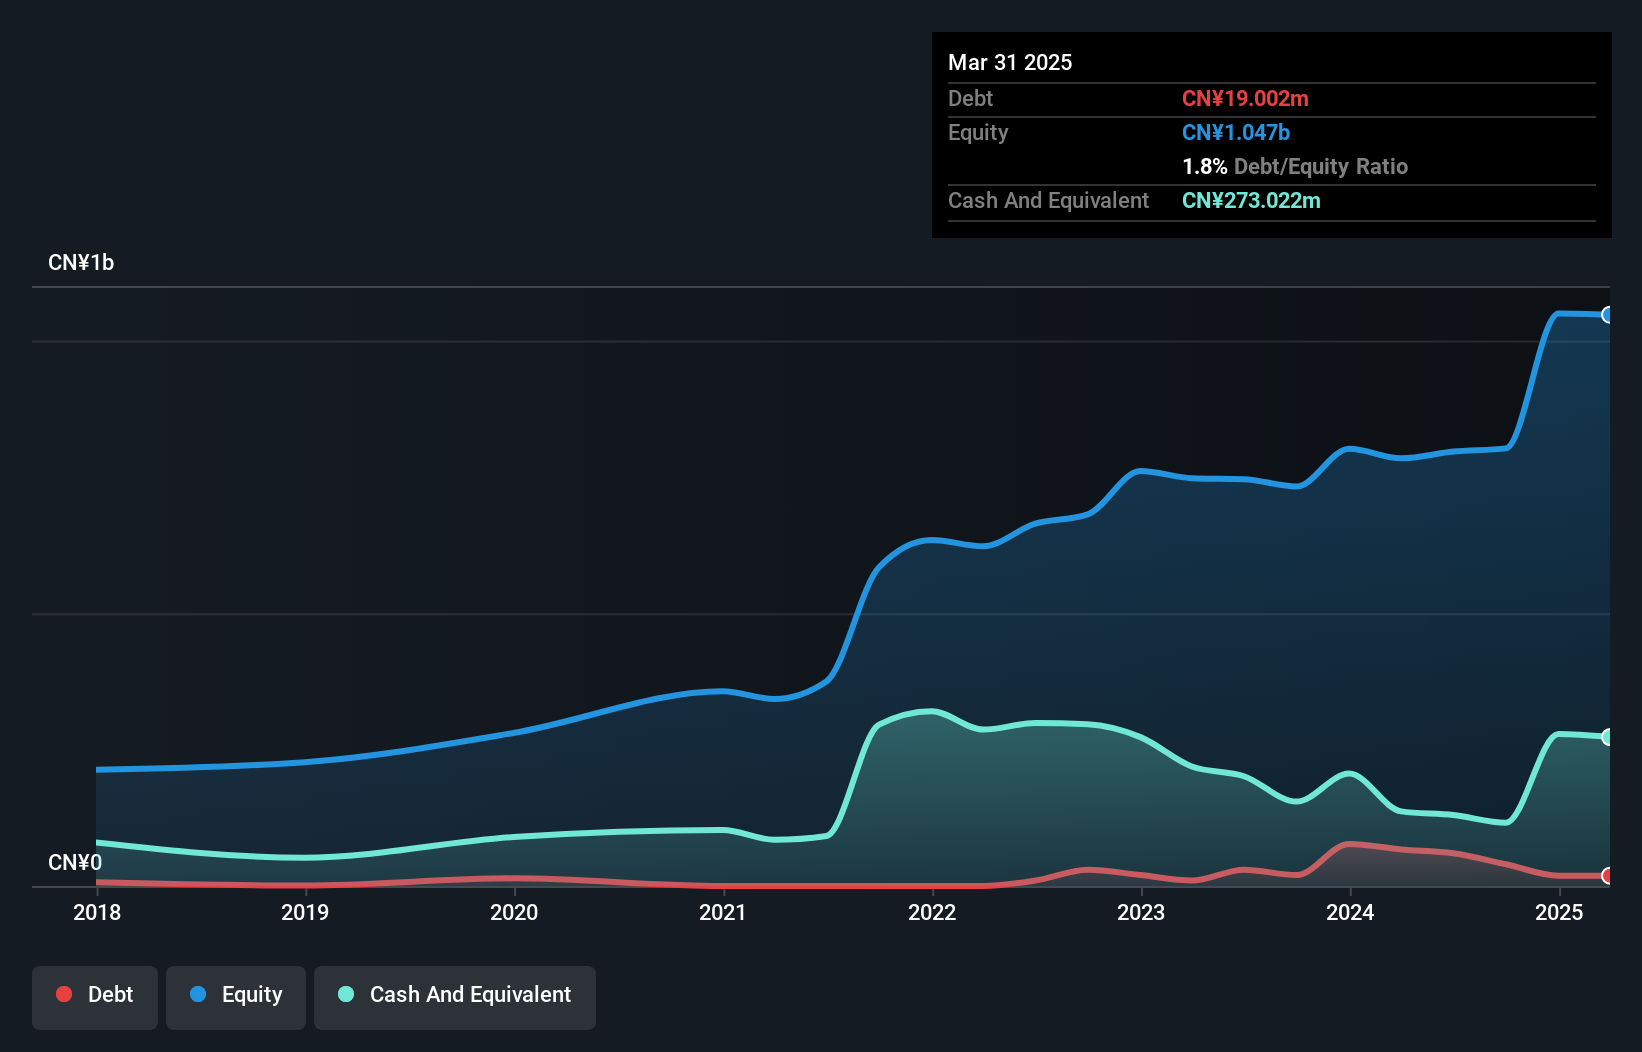1642x1052 pixels.
Task: Click the CN¥19.002m debt value
Action: (x=1245, y=98)
